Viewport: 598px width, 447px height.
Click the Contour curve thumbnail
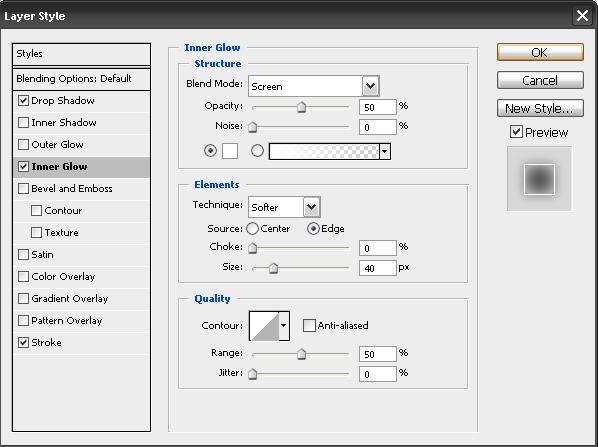point(264,326)
